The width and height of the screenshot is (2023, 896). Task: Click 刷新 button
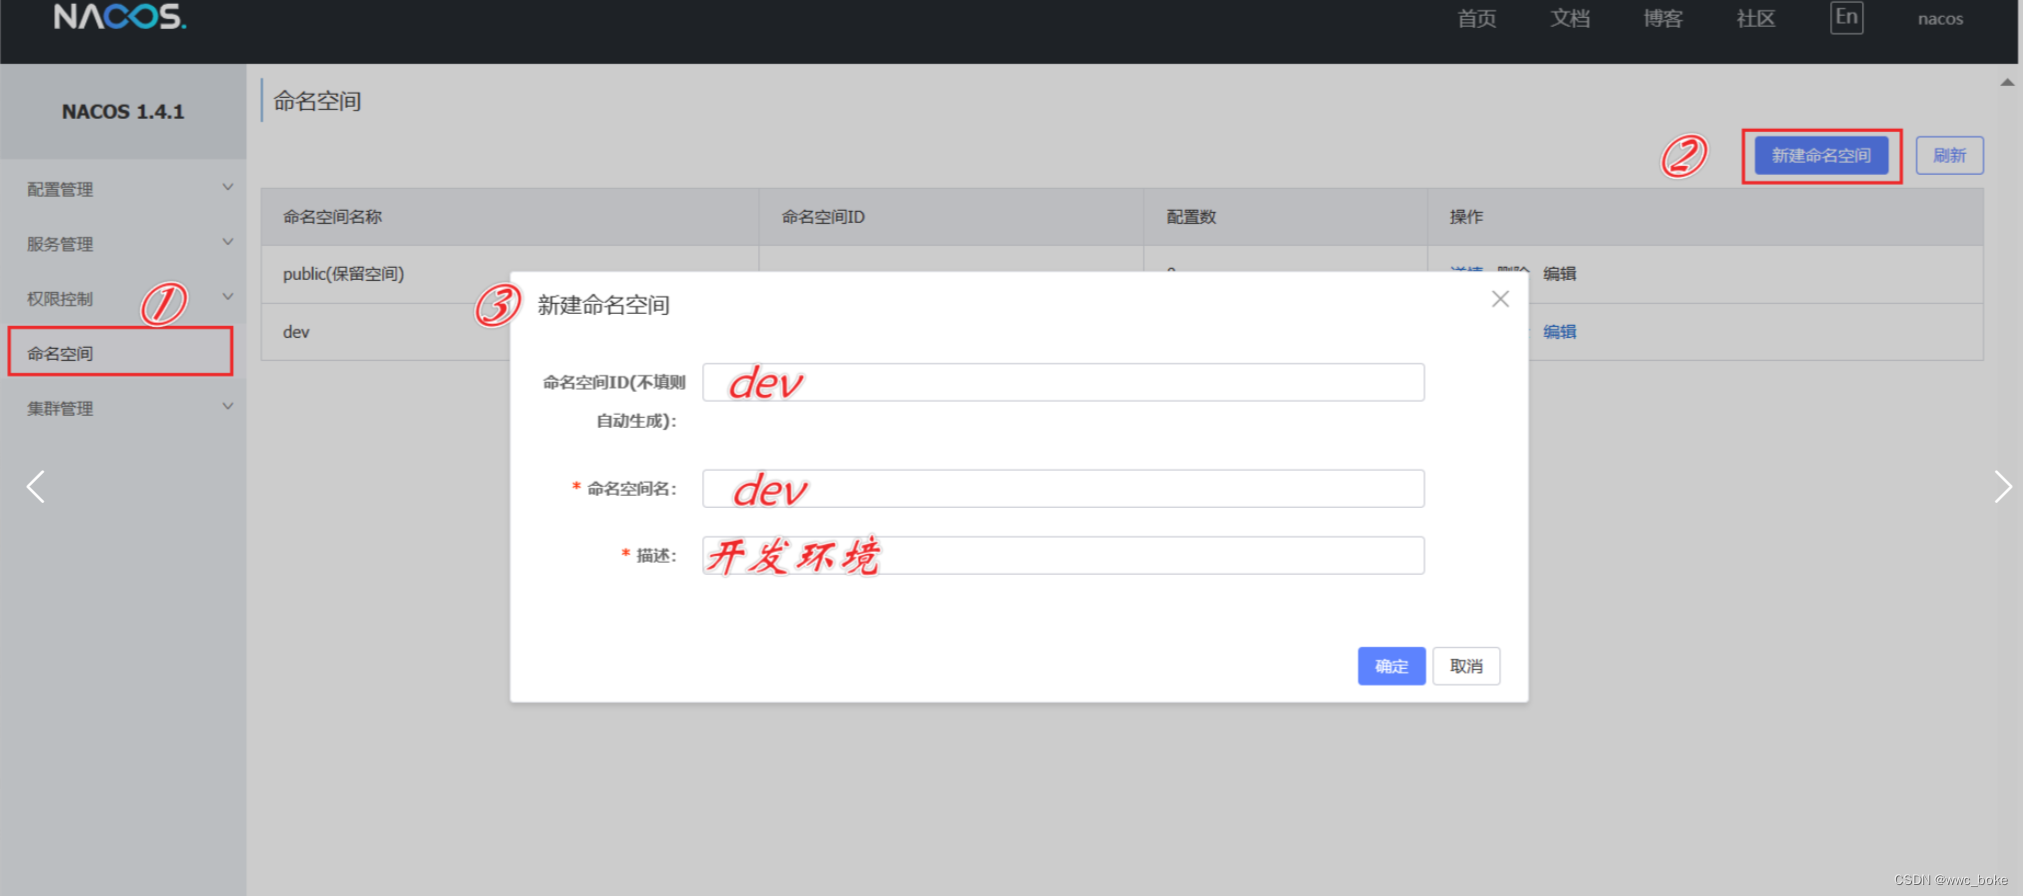pos(1949,156)
